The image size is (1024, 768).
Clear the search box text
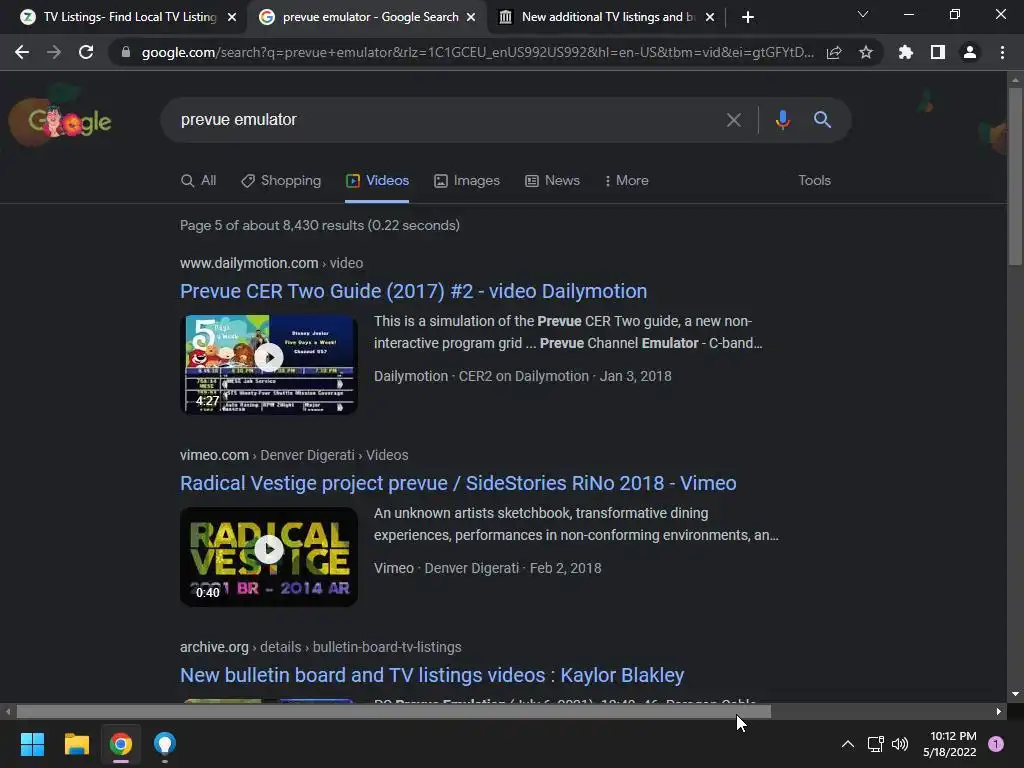click(733, 120)
